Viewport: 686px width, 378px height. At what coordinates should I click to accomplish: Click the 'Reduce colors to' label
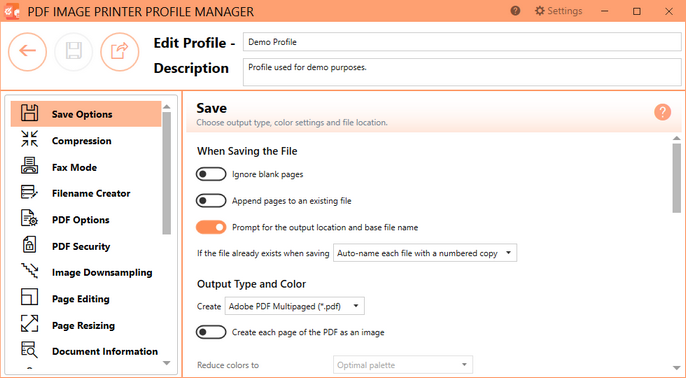point(228,365)
